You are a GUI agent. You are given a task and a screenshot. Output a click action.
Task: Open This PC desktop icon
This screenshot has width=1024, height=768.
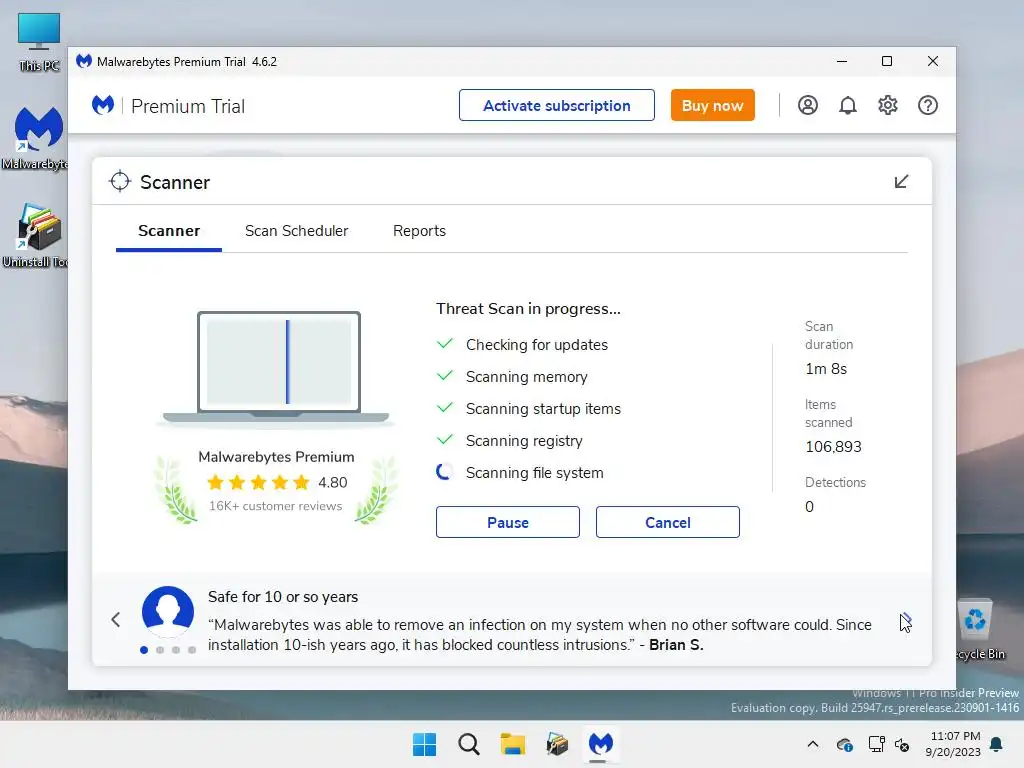click(39, 42)
